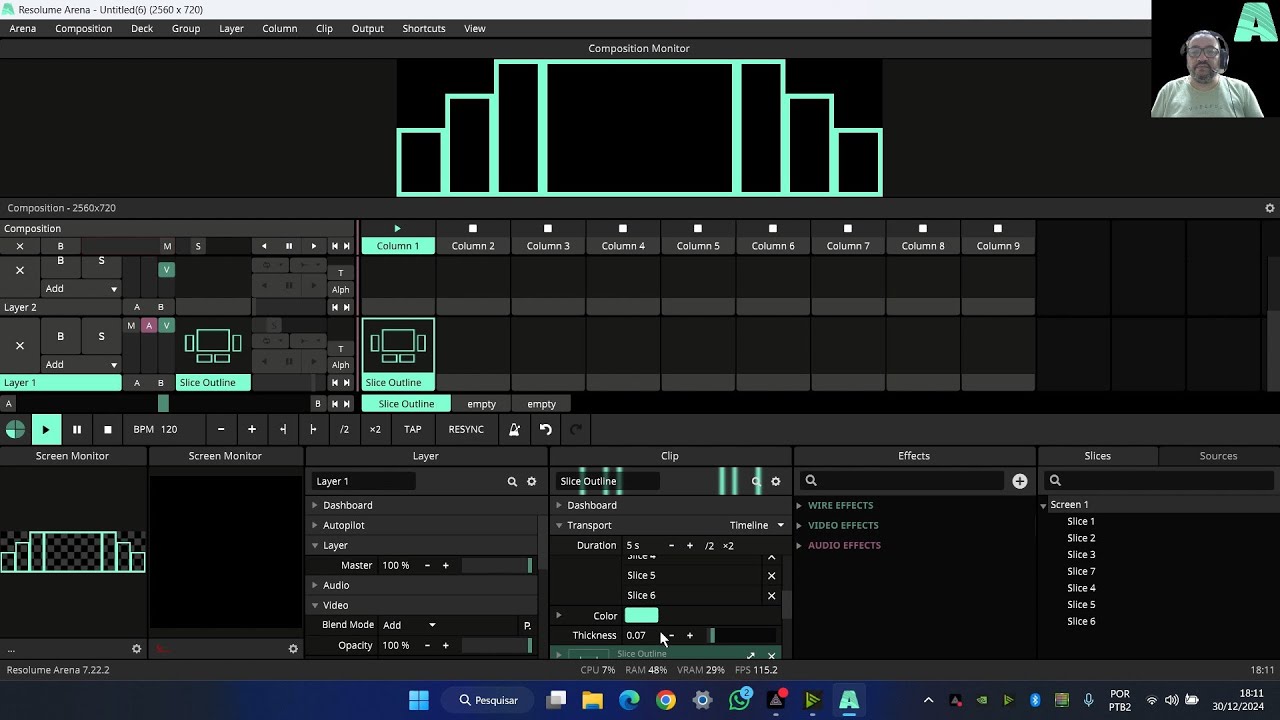The width and height of the screenshot is (1280, 720).
Task: Click the Thickness slider bar
Action: 742,635
